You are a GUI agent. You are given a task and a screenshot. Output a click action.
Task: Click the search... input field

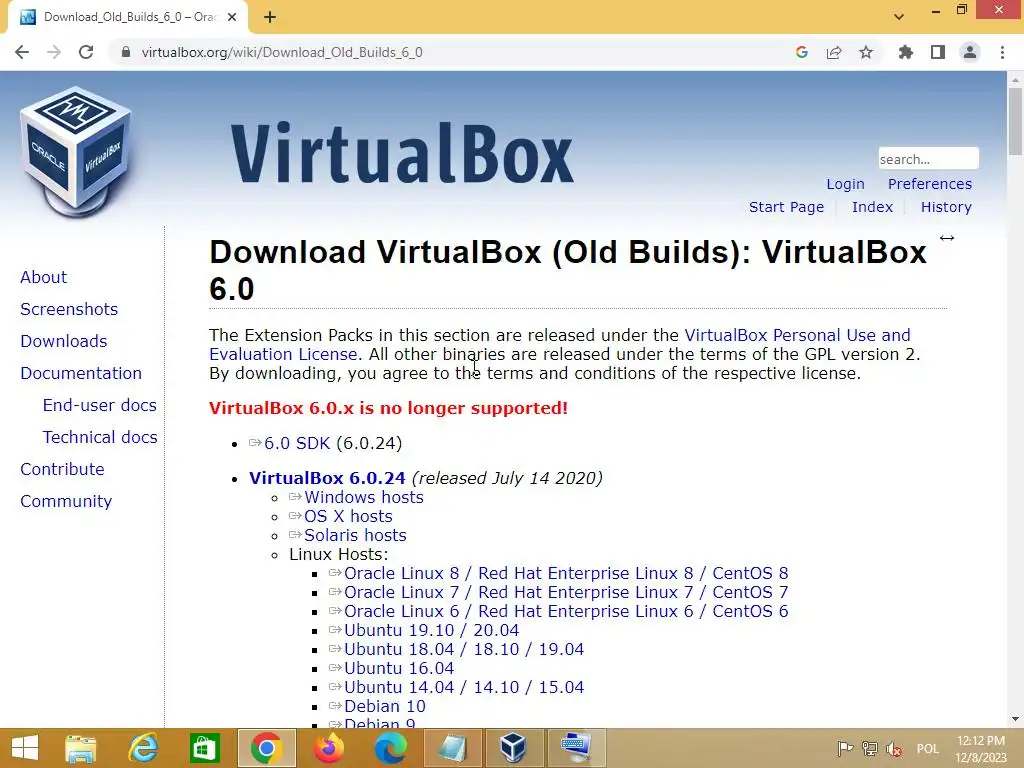pos(928,159)
